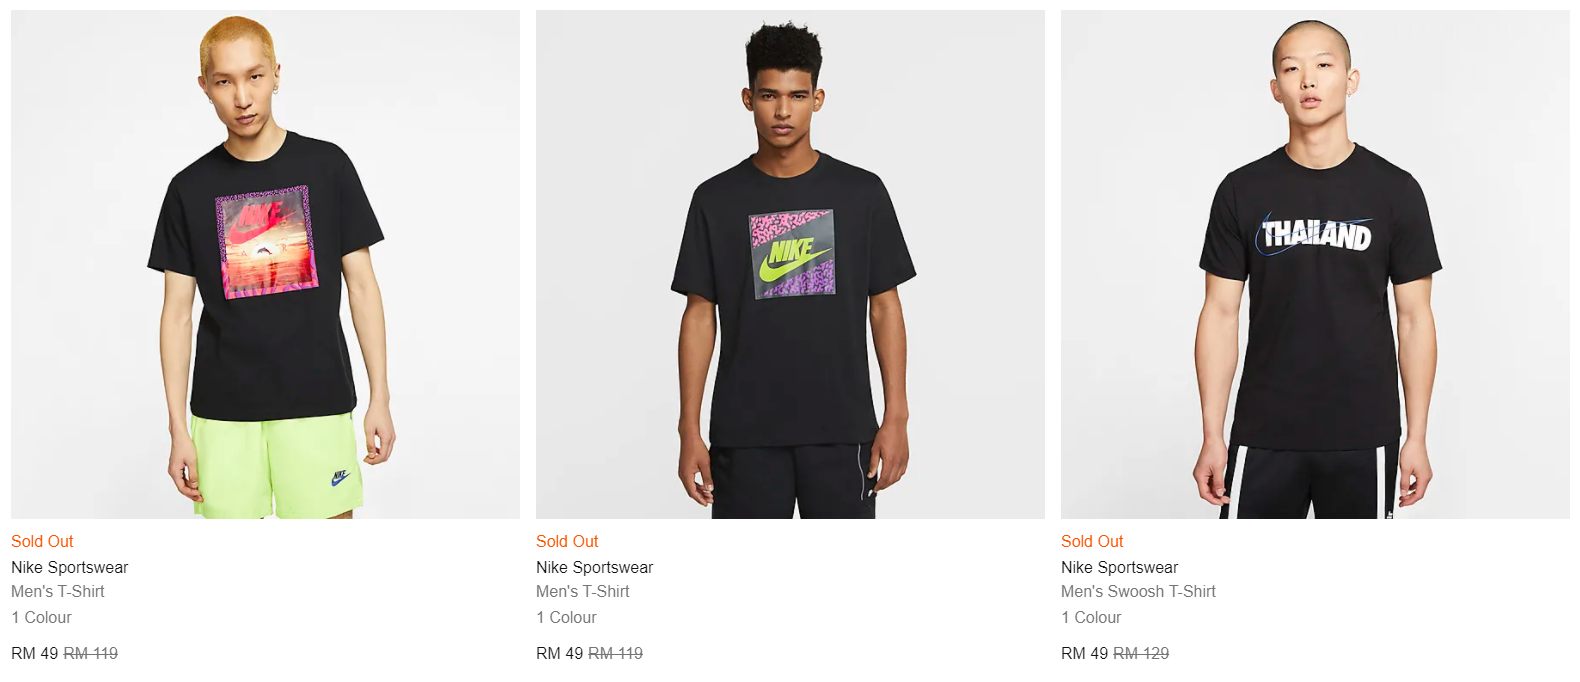The width and height of the screenshot is (1580, 682).
Task: Click Nike Sportswear title under the Thailand tee
Action: [x=1119, y=567]
